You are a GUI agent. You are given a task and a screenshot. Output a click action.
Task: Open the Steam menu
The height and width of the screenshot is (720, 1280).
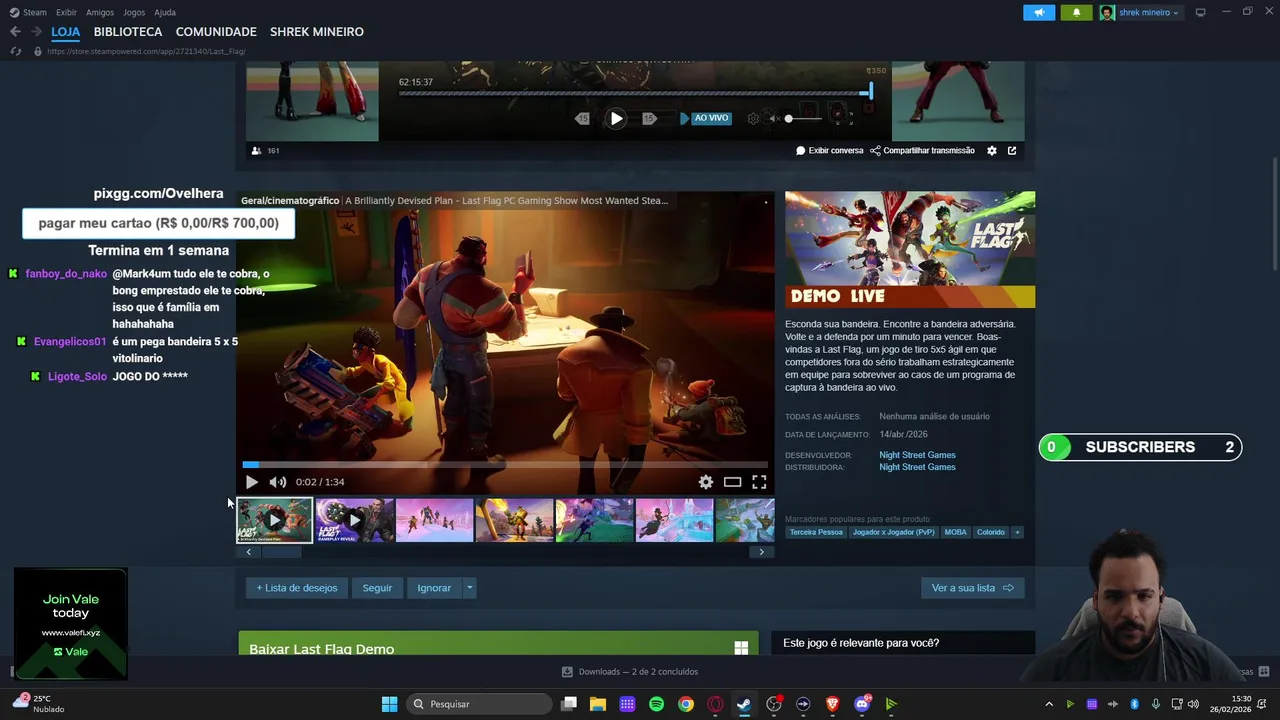pos(28,12)
